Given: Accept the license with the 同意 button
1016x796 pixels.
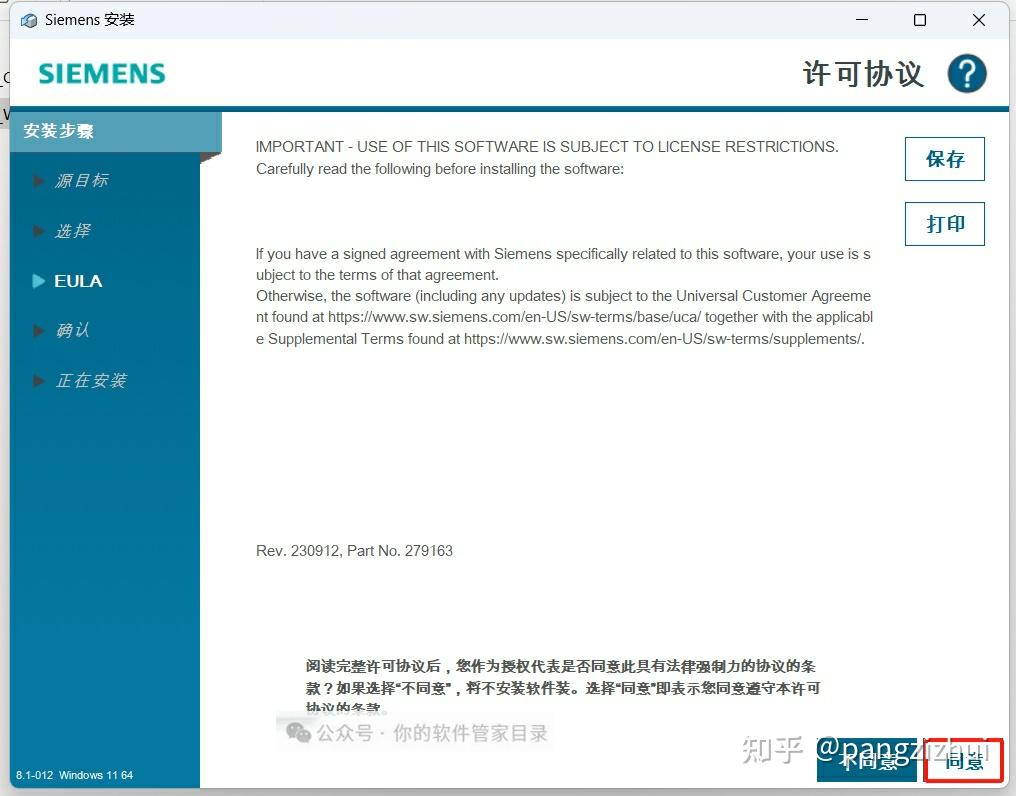Looking at the screenshot, I should (963, 760).
